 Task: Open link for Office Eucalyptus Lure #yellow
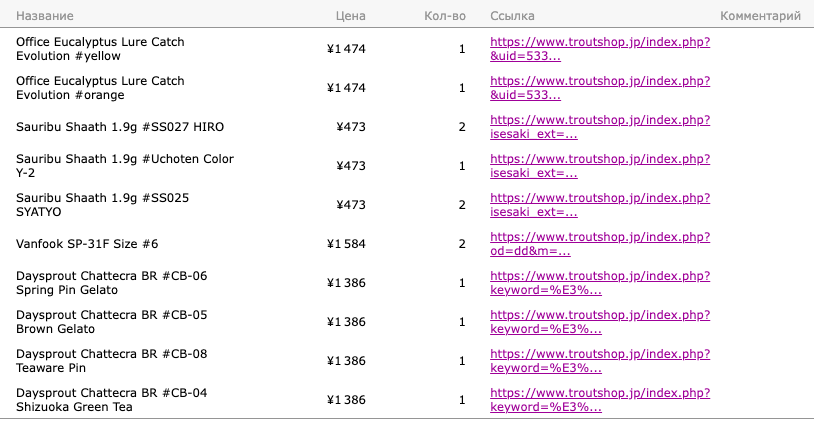pyautogui.click(x=600, y=49)
